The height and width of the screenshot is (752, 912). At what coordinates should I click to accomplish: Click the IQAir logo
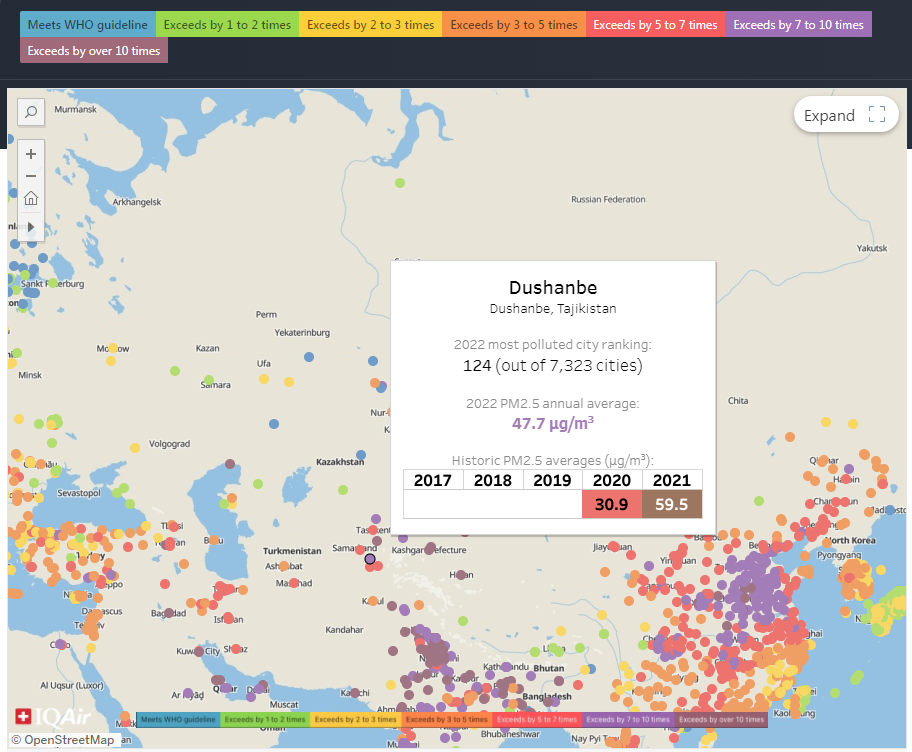click(x=45, y=717)
